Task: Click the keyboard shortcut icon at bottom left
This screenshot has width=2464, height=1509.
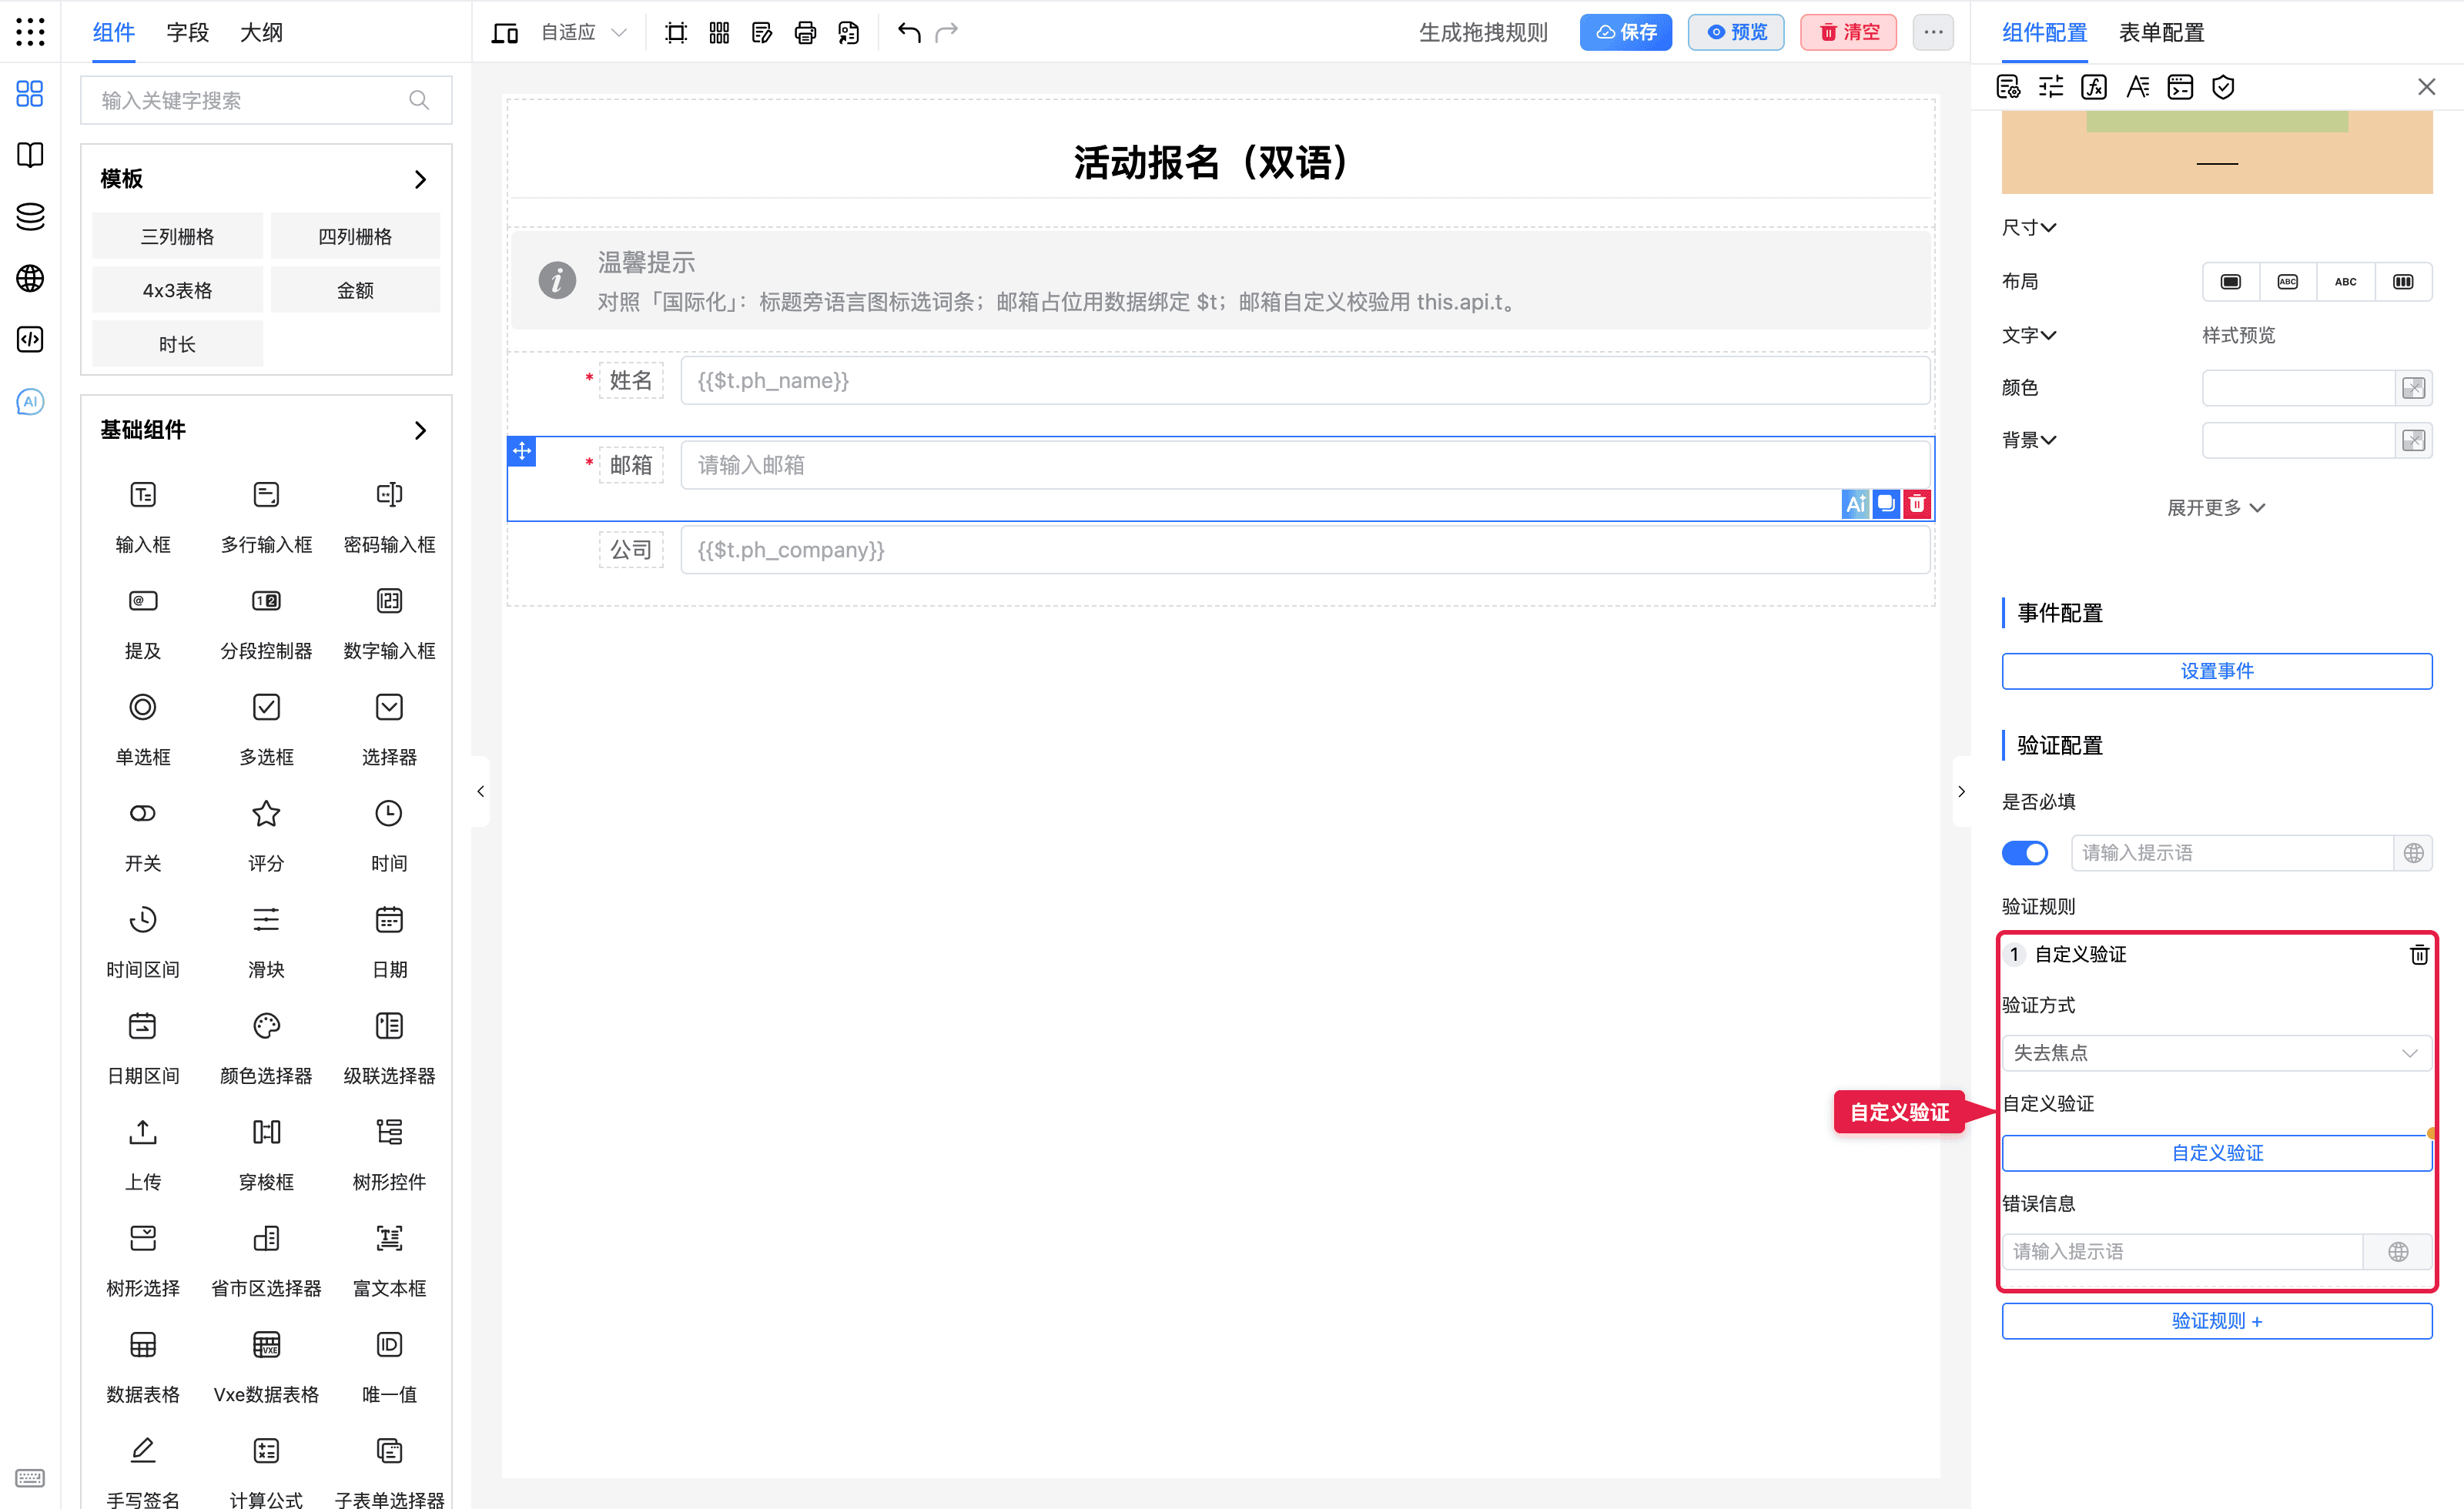Action: click(30, 1477)
